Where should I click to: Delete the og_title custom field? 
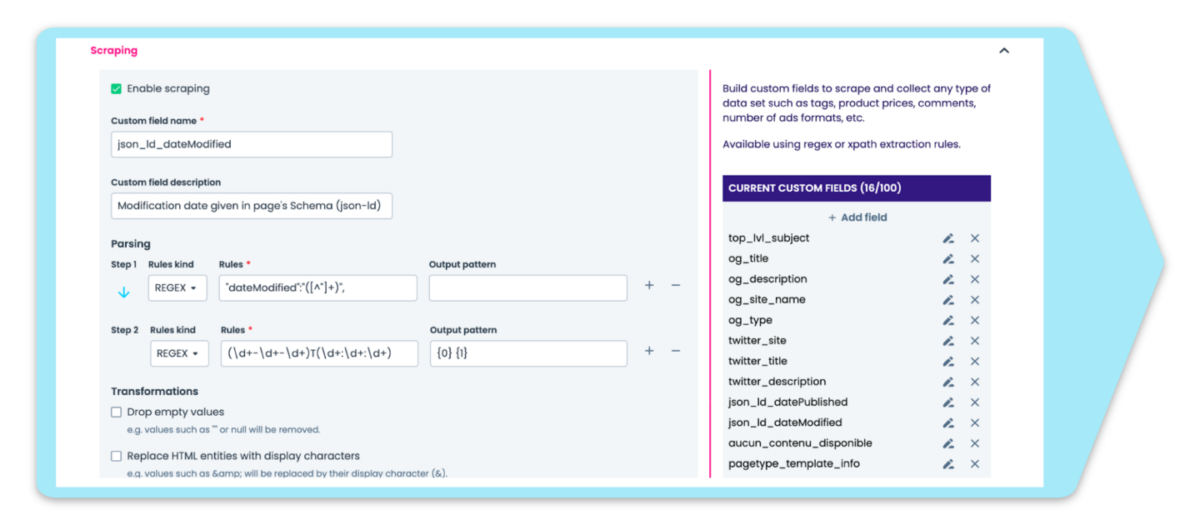point(975,259)
